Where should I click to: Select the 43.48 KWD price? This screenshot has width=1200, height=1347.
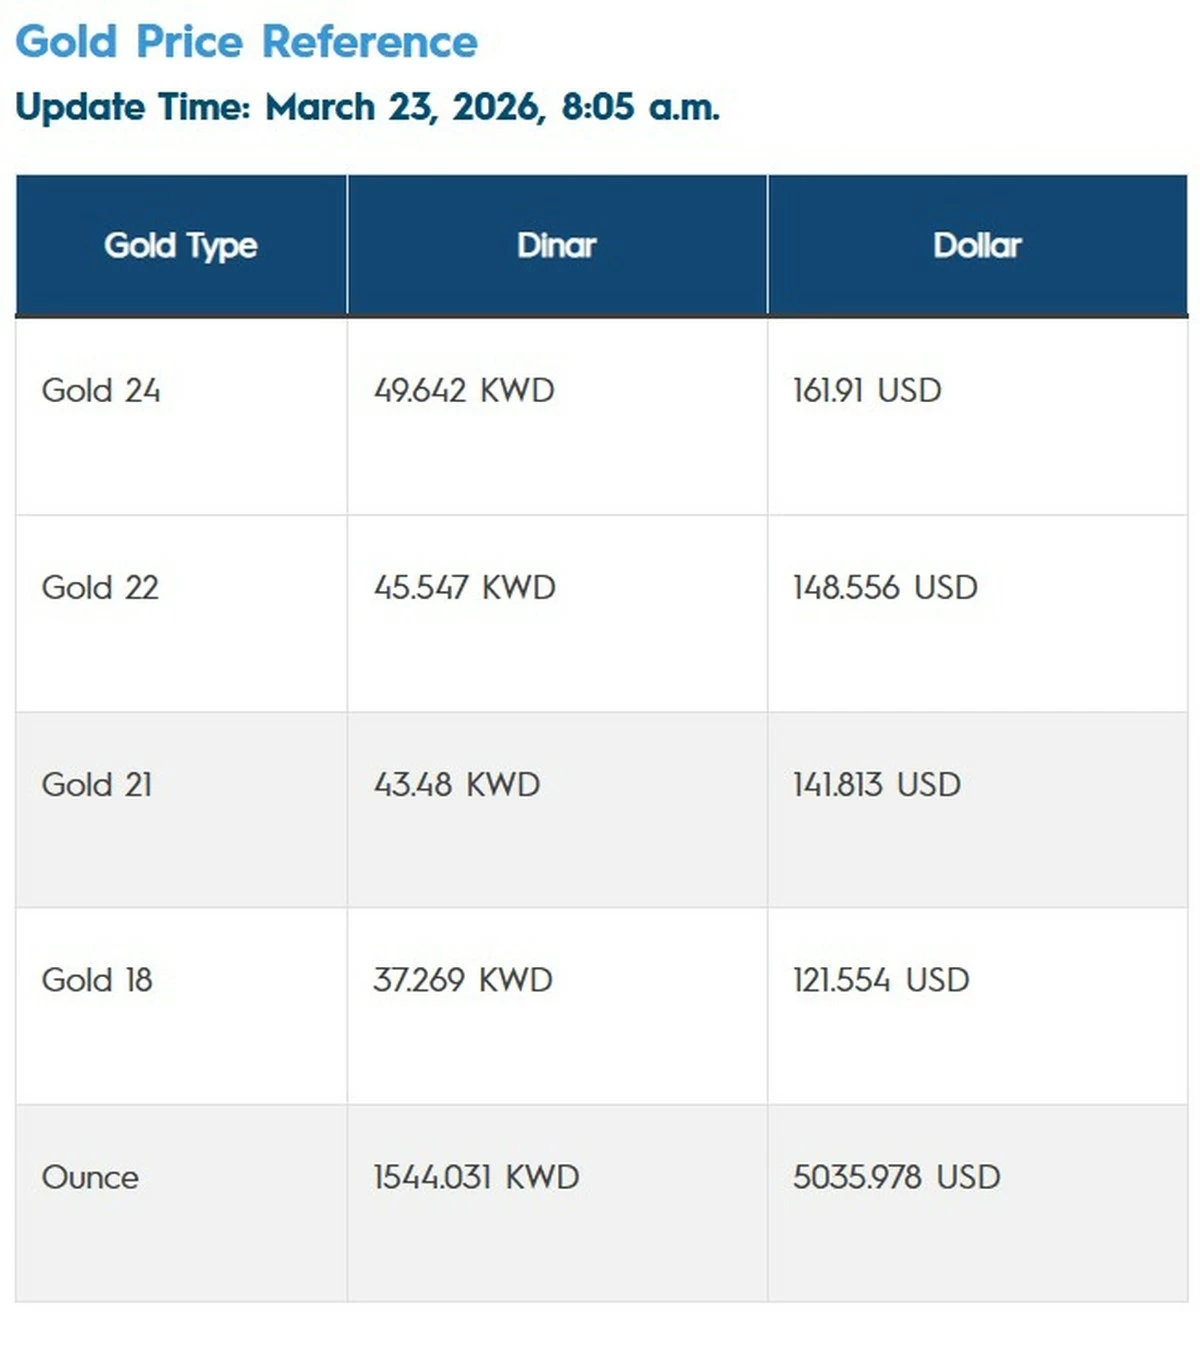457,784
